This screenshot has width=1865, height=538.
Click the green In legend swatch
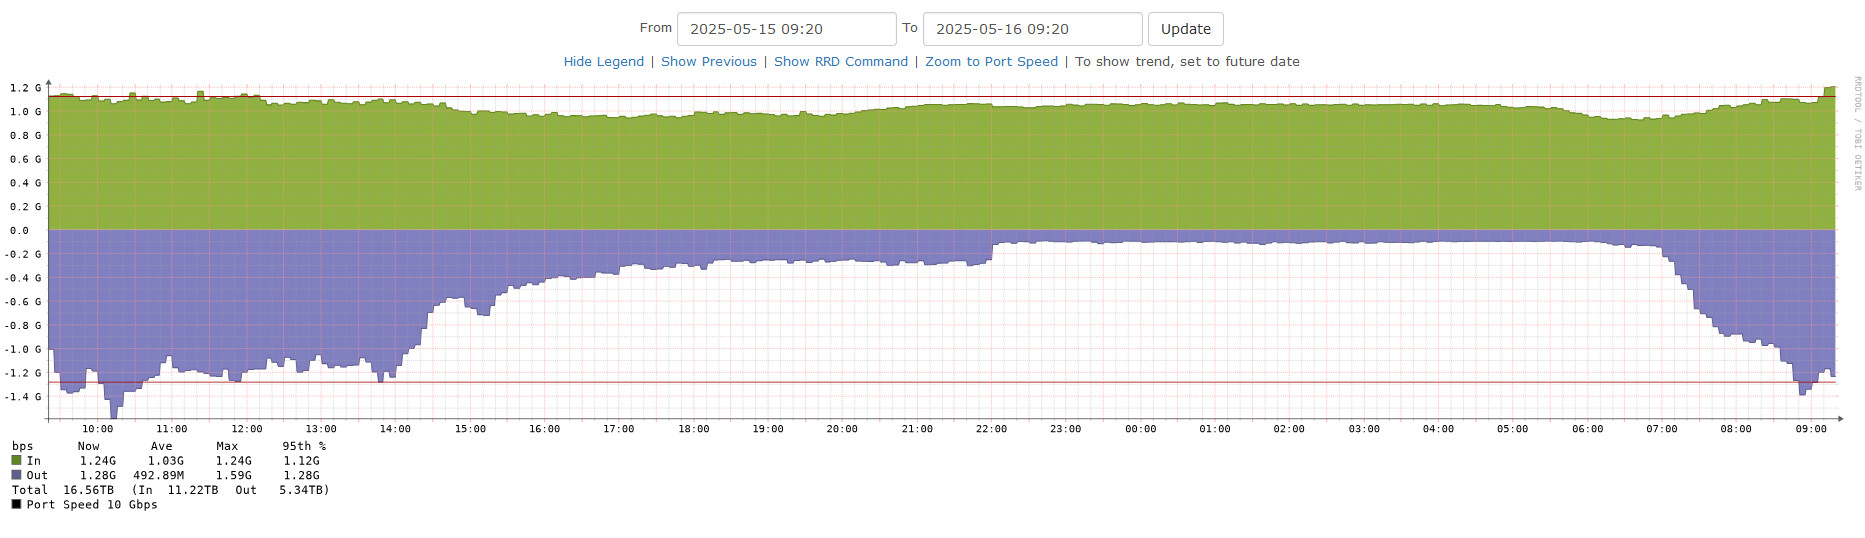pyautogui.click(x=16, y=461)
